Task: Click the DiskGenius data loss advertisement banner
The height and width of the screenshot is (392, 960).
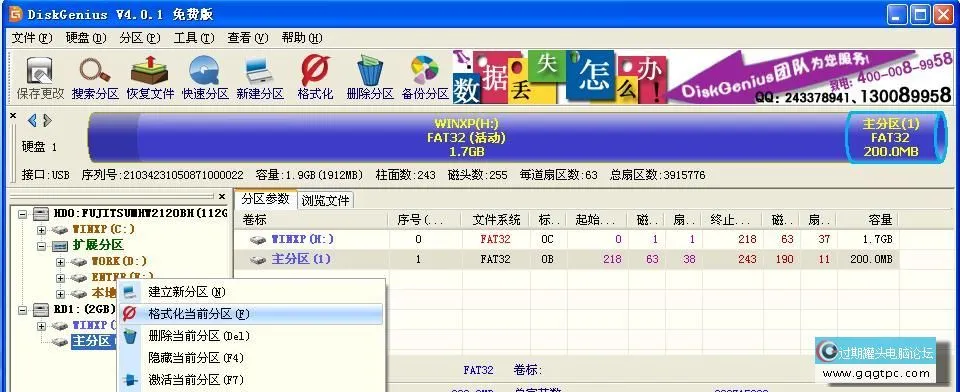Action: (x=703, y=77)
